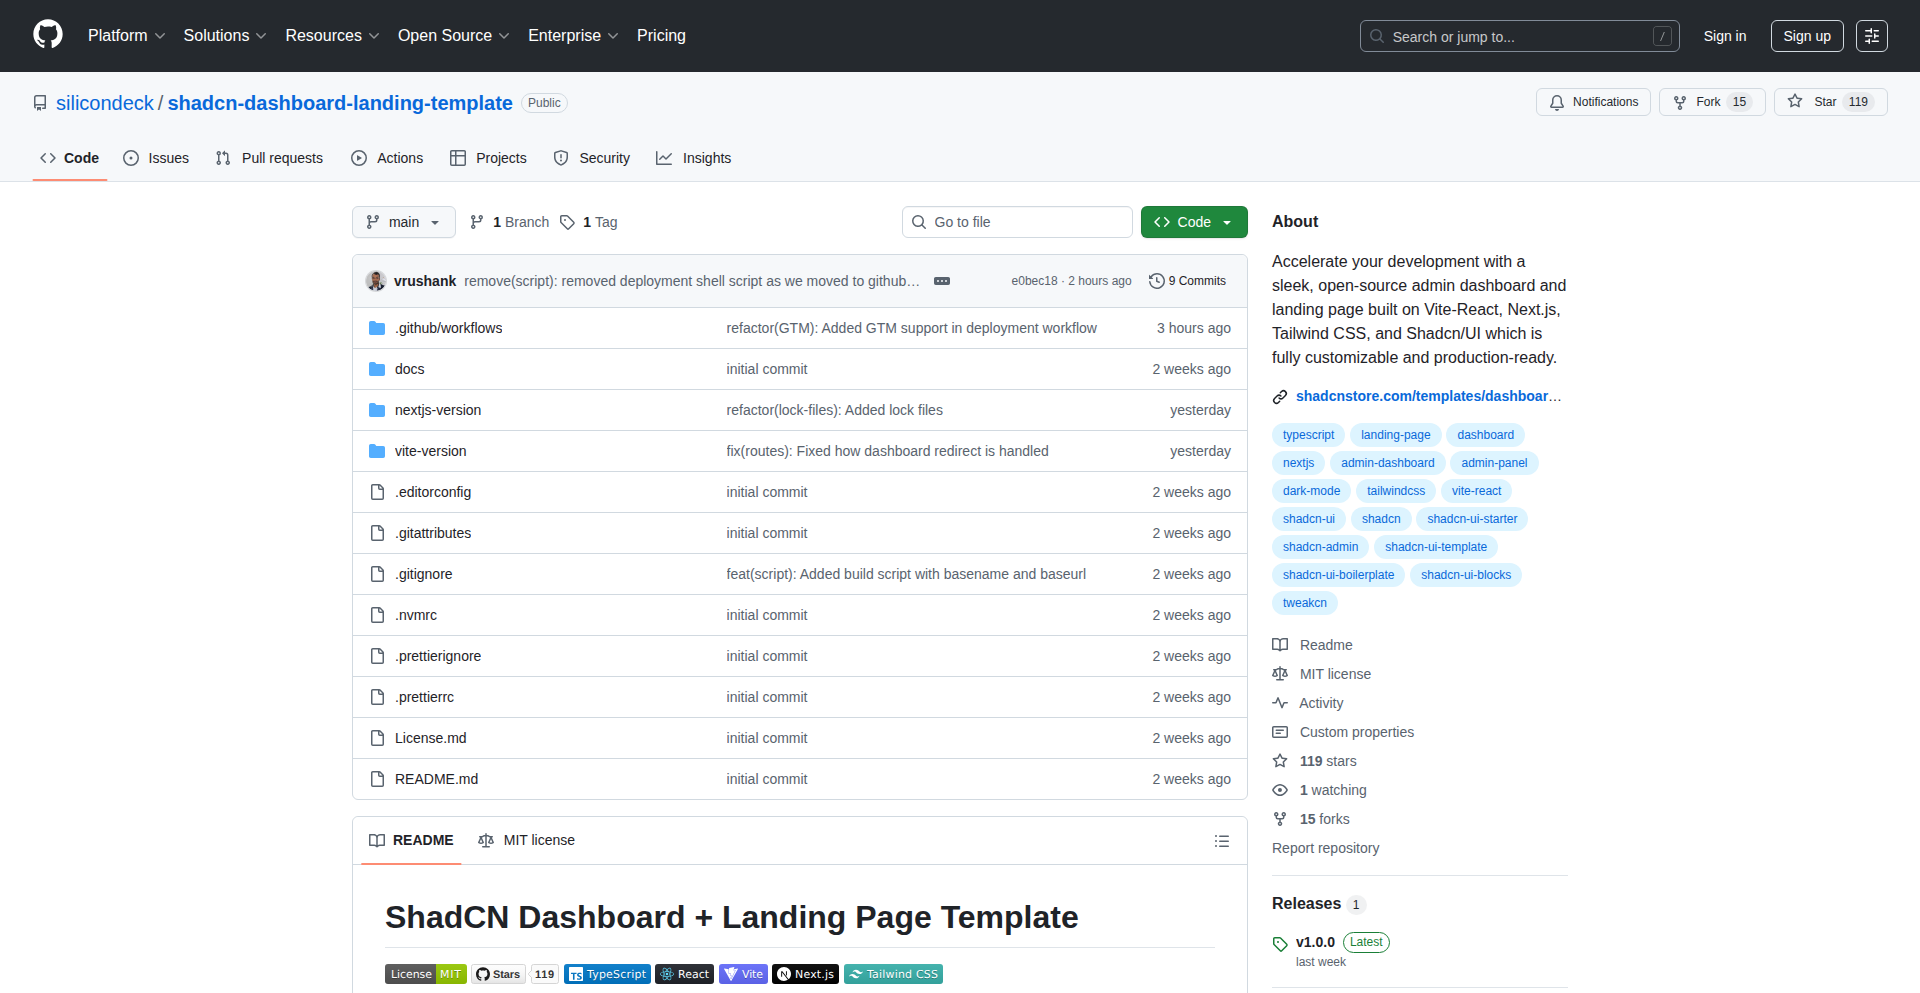Open the License.md file
This screenshot has width=1920, height=993.
point(431,738)
